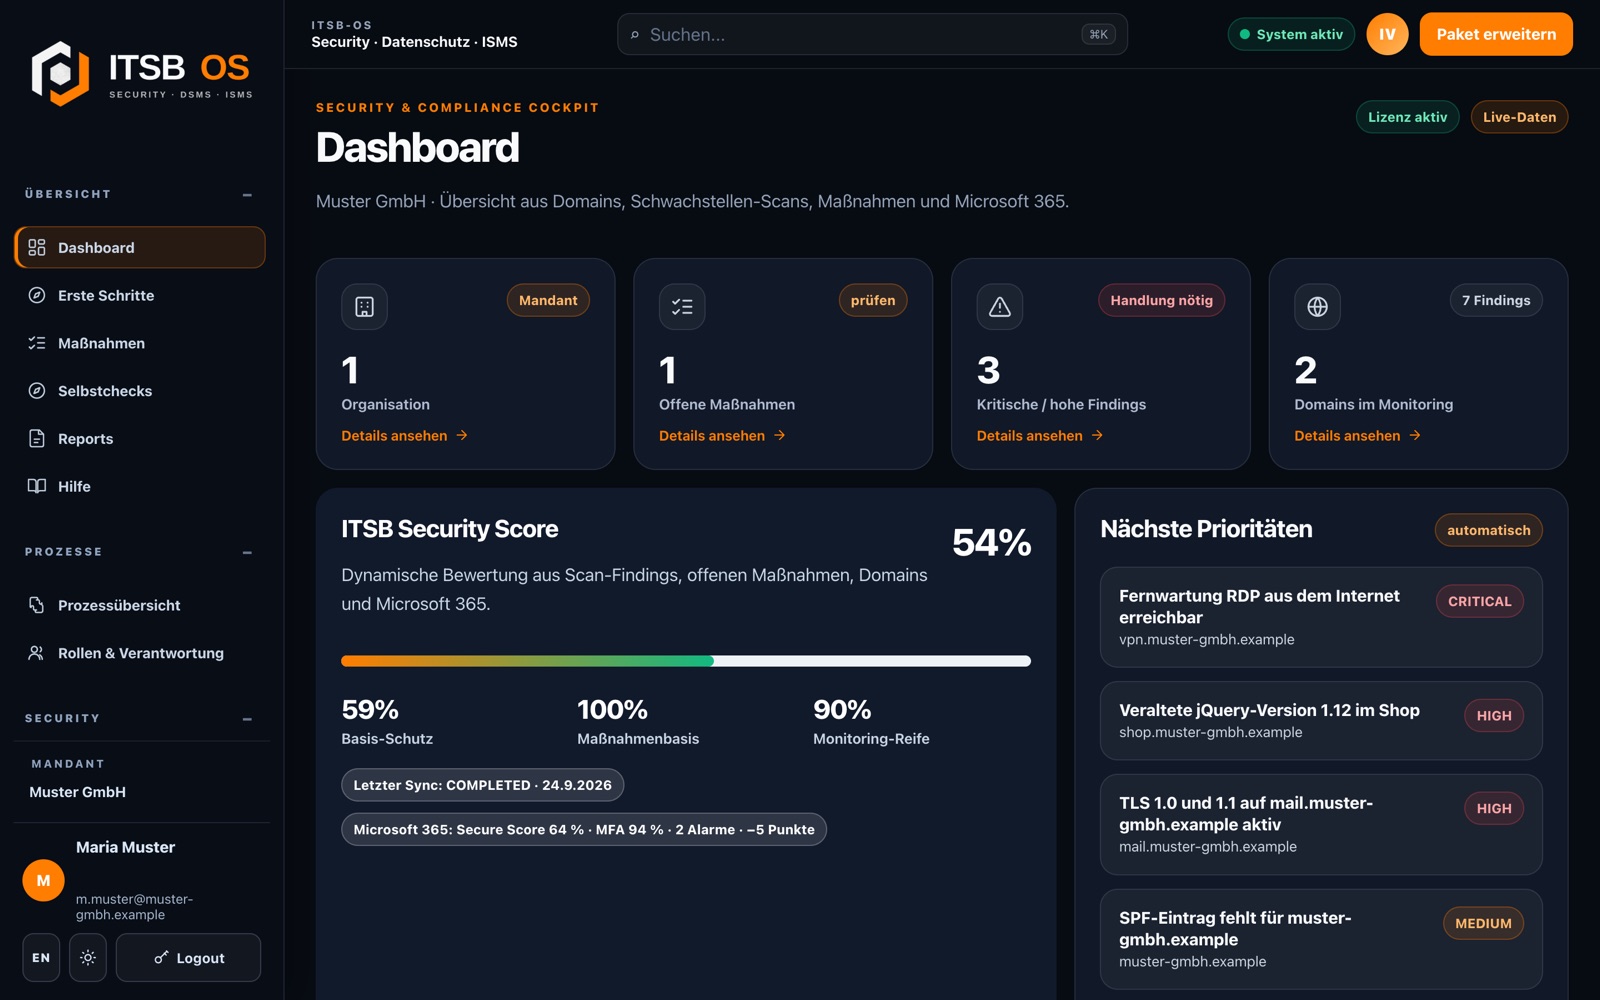
Task: Open Selbstchecks from the sidebar menu
Action: click(x=140, y=391)
